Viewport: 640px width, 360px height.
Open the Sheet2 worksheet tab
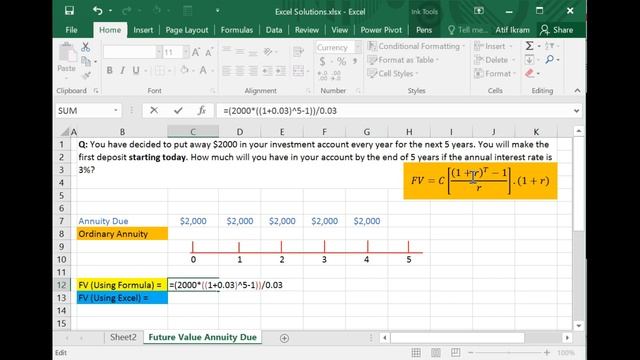(123, 337)
